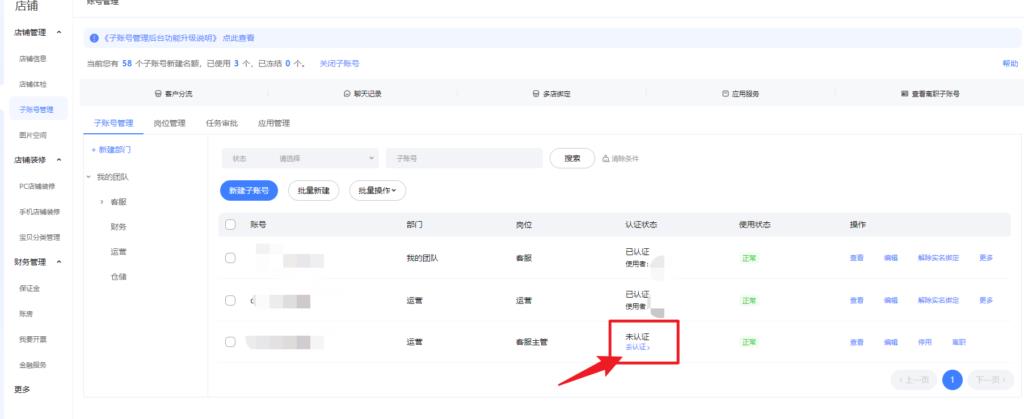1024x419 pixels.
Task: Open 更多 actions for the 我的团队 row
Action: 986,258
